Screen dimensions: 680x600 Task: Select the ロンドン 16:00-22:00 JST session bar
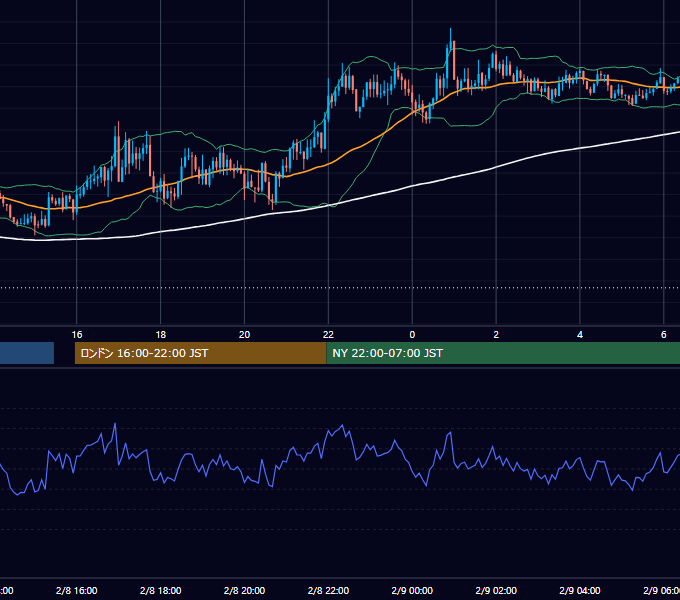coord(200,353)
